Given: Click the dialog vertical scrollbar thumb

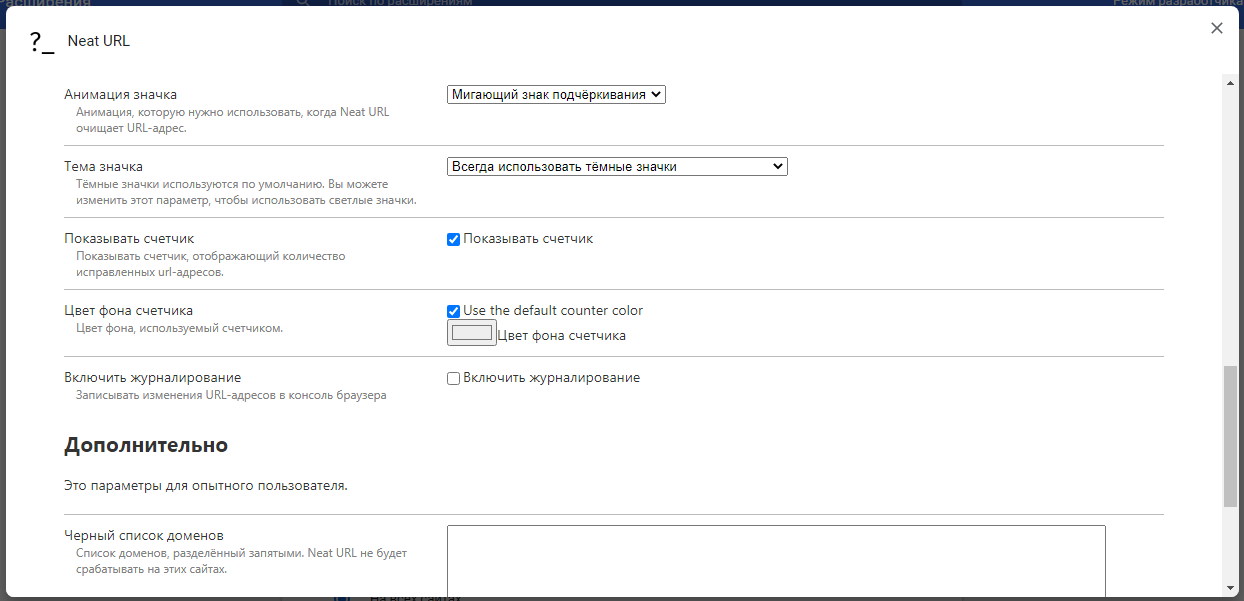Looking at the screenshot, I should [x=1230, y=436].
